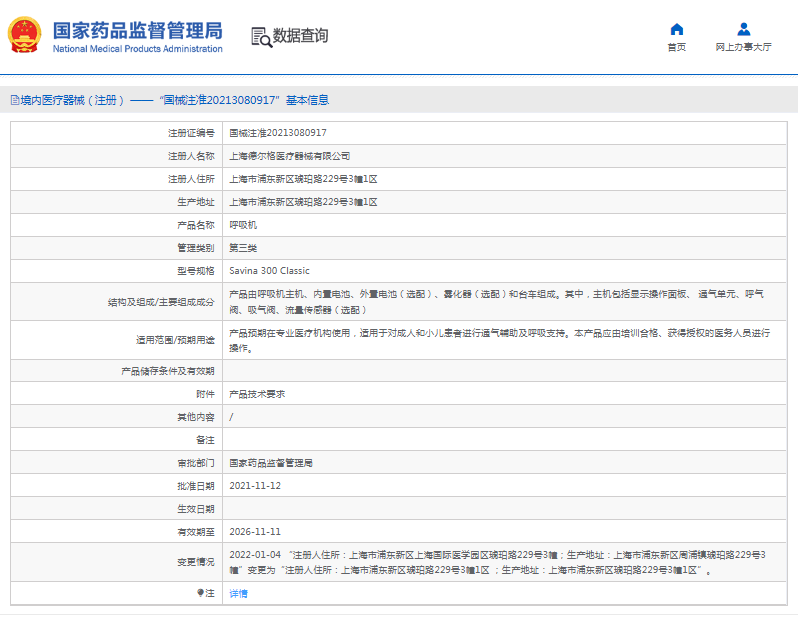Click 国家药品监督管理局 site title
The image size is (798, 617).
pos(137,31)
